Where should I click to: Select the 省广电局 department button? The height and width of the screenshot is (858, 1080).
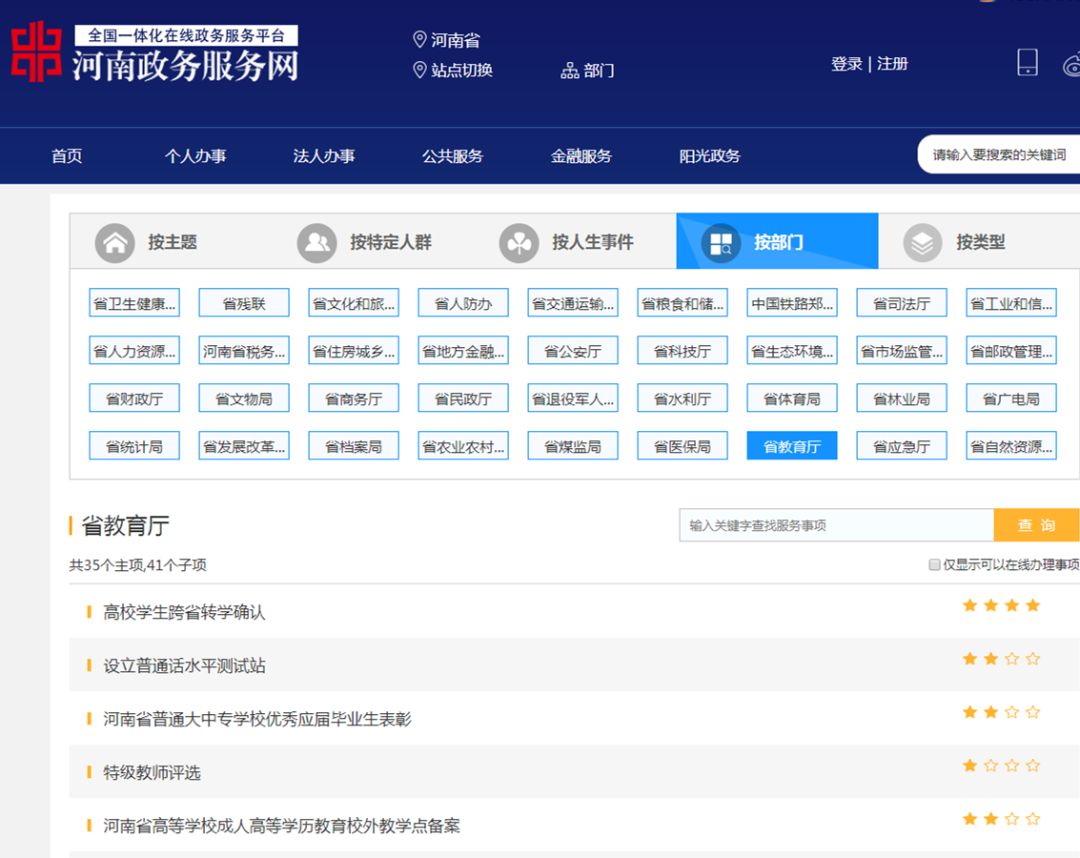click(1011, 398)
